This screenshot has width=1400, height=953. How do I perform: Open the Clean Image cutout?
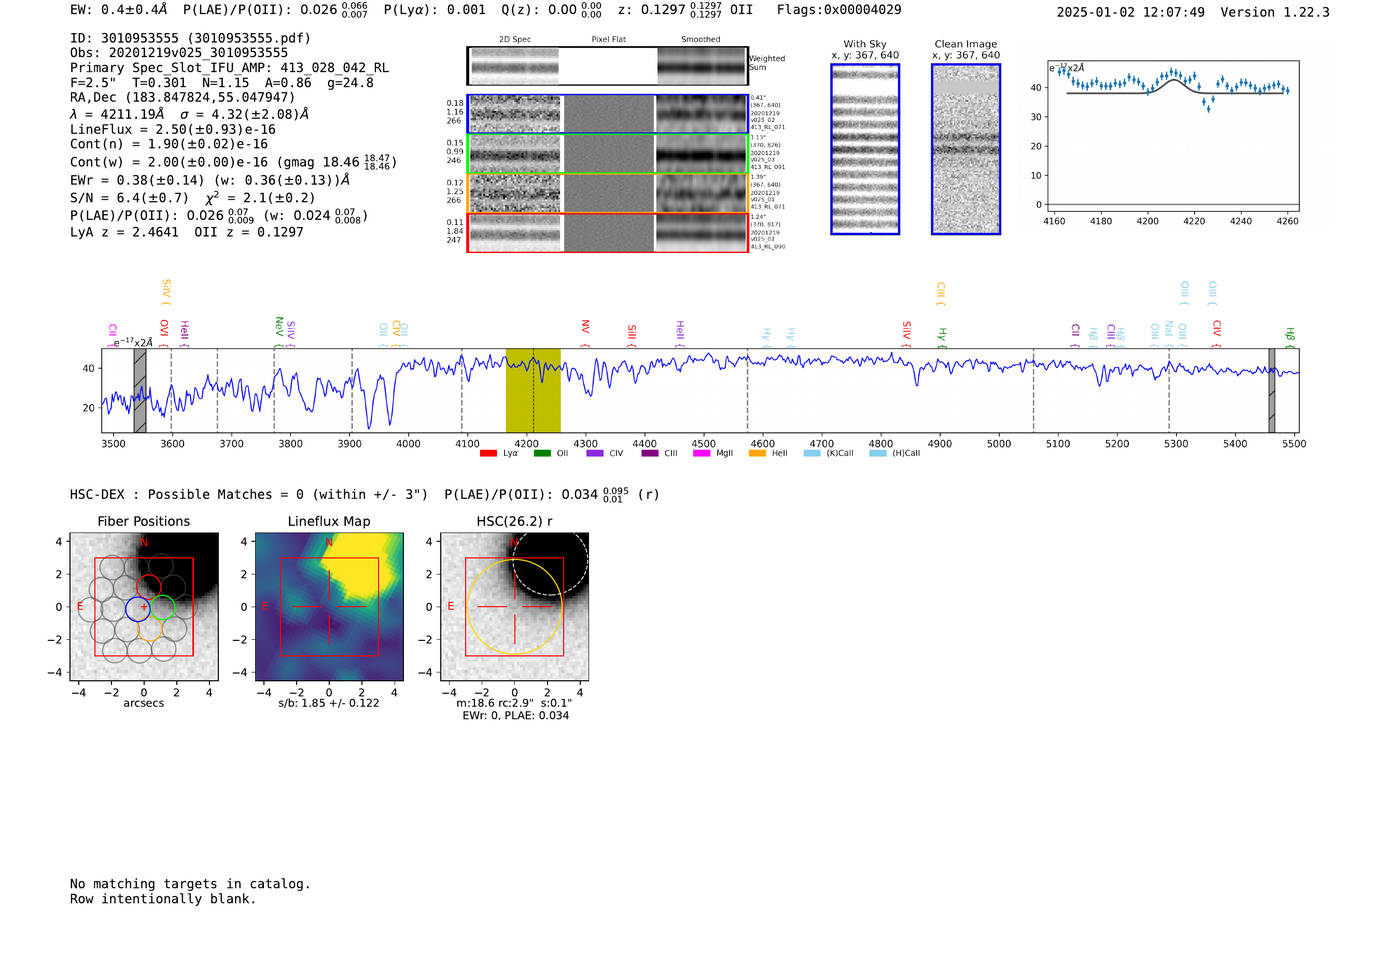point(966,149)
